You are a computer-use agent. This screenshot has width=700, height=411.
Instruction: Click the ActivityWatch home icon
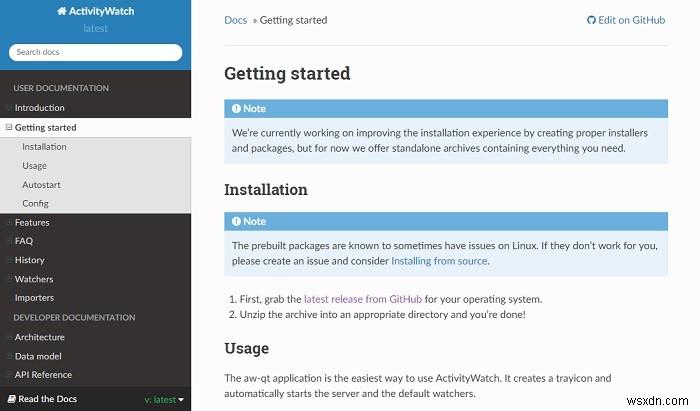click(x=62, y=11)
